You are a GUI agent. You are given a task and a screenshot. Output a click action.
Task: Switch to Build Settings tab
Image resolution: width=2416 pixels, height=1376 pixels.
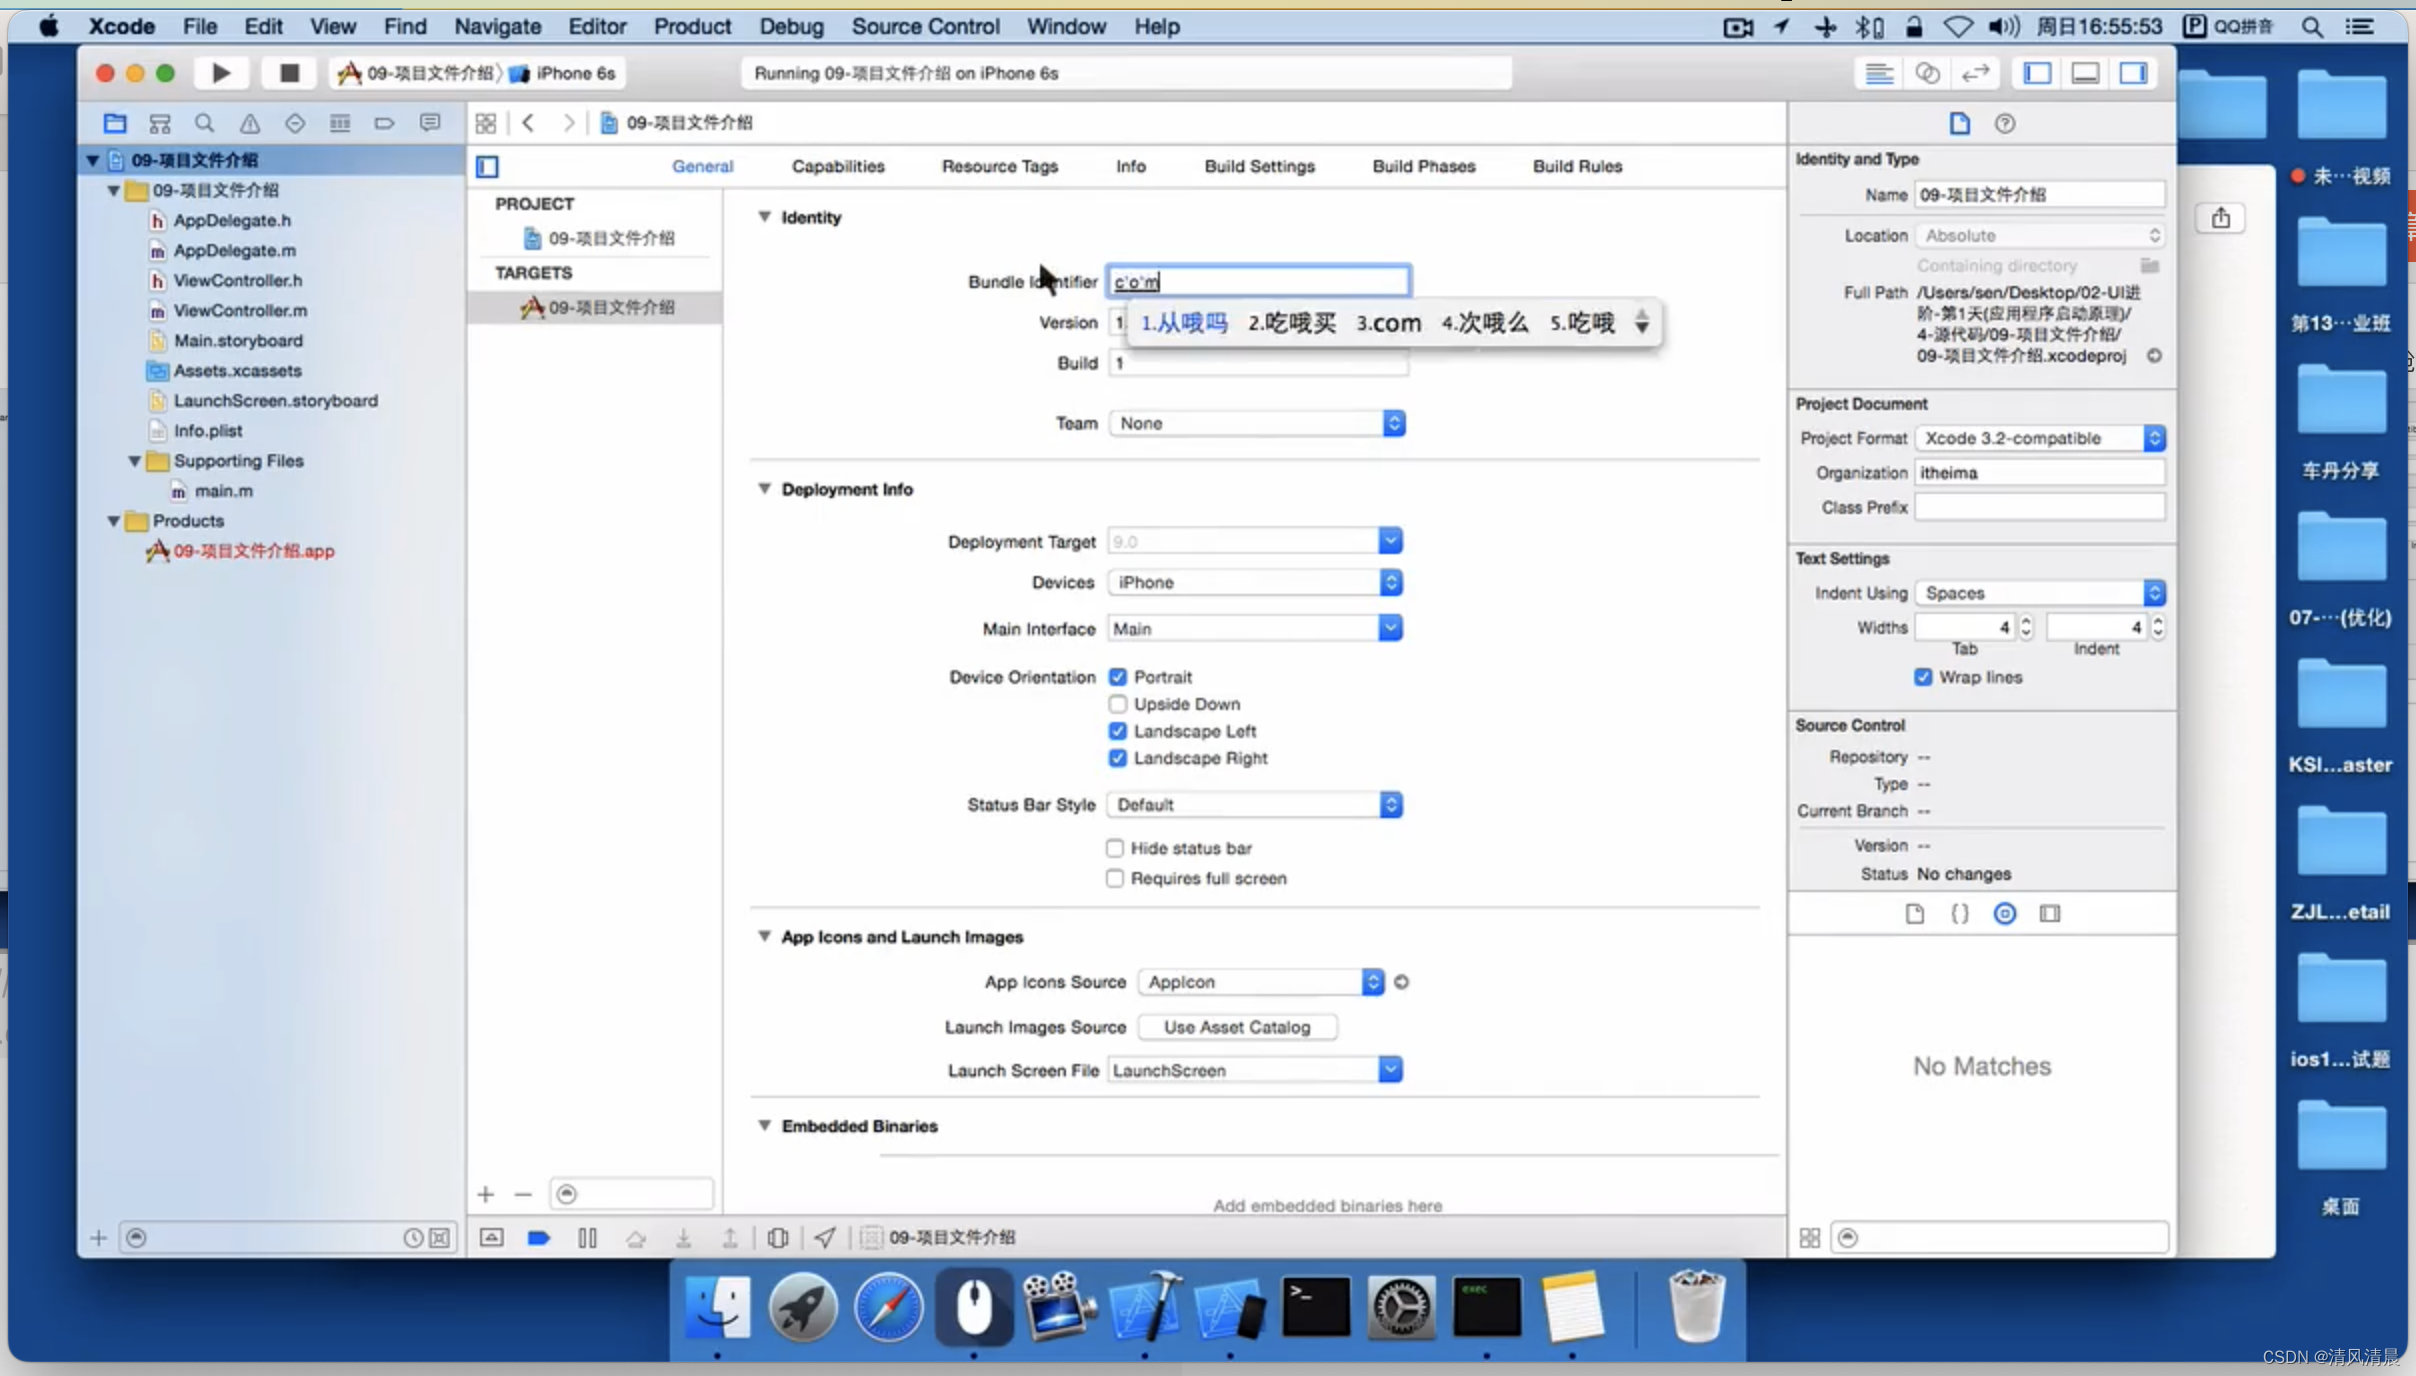[x=1258, y=166]
